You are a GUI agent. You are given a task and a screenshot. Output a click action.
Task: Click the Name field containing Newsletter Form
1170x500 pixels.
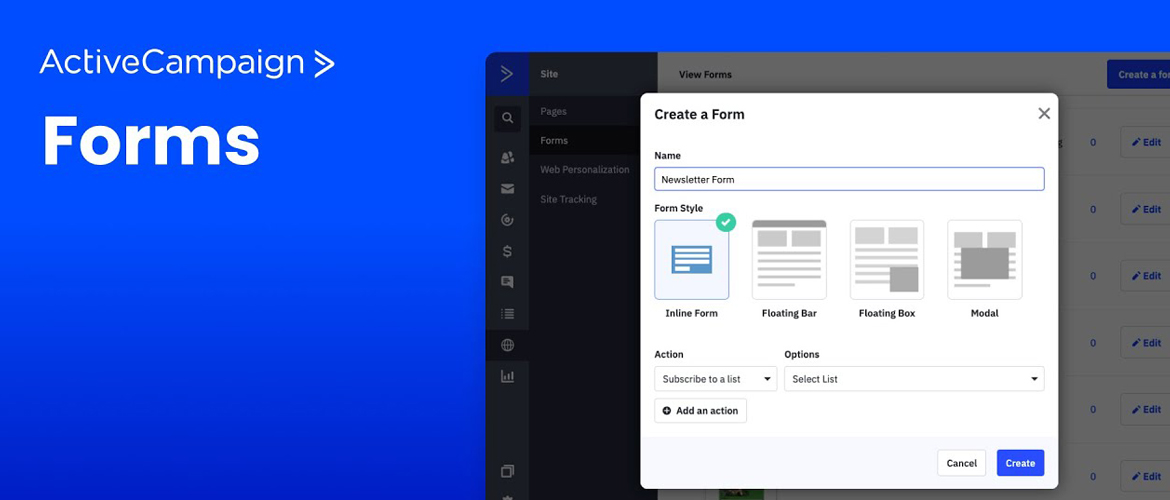[849, 179]
